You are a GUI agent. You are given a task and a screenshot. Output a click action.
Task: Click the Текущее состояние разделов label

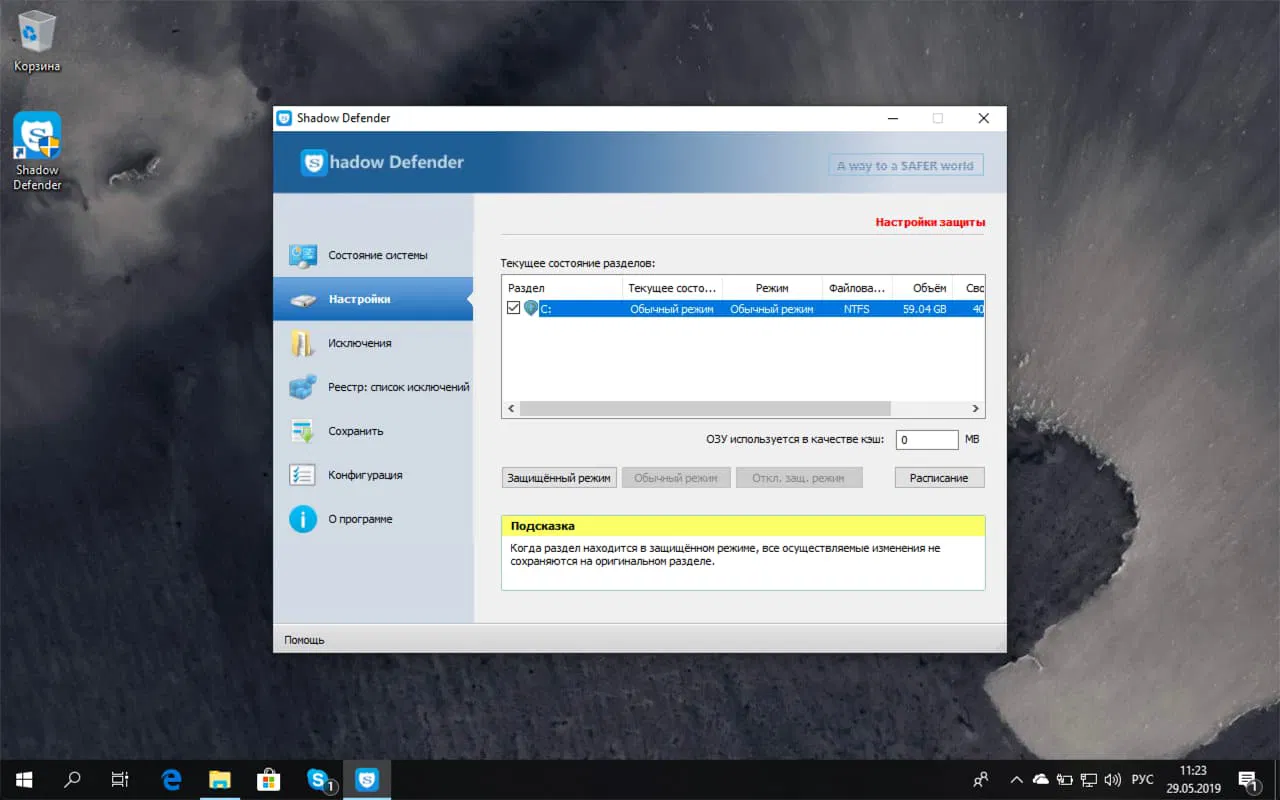coord(578,263)
